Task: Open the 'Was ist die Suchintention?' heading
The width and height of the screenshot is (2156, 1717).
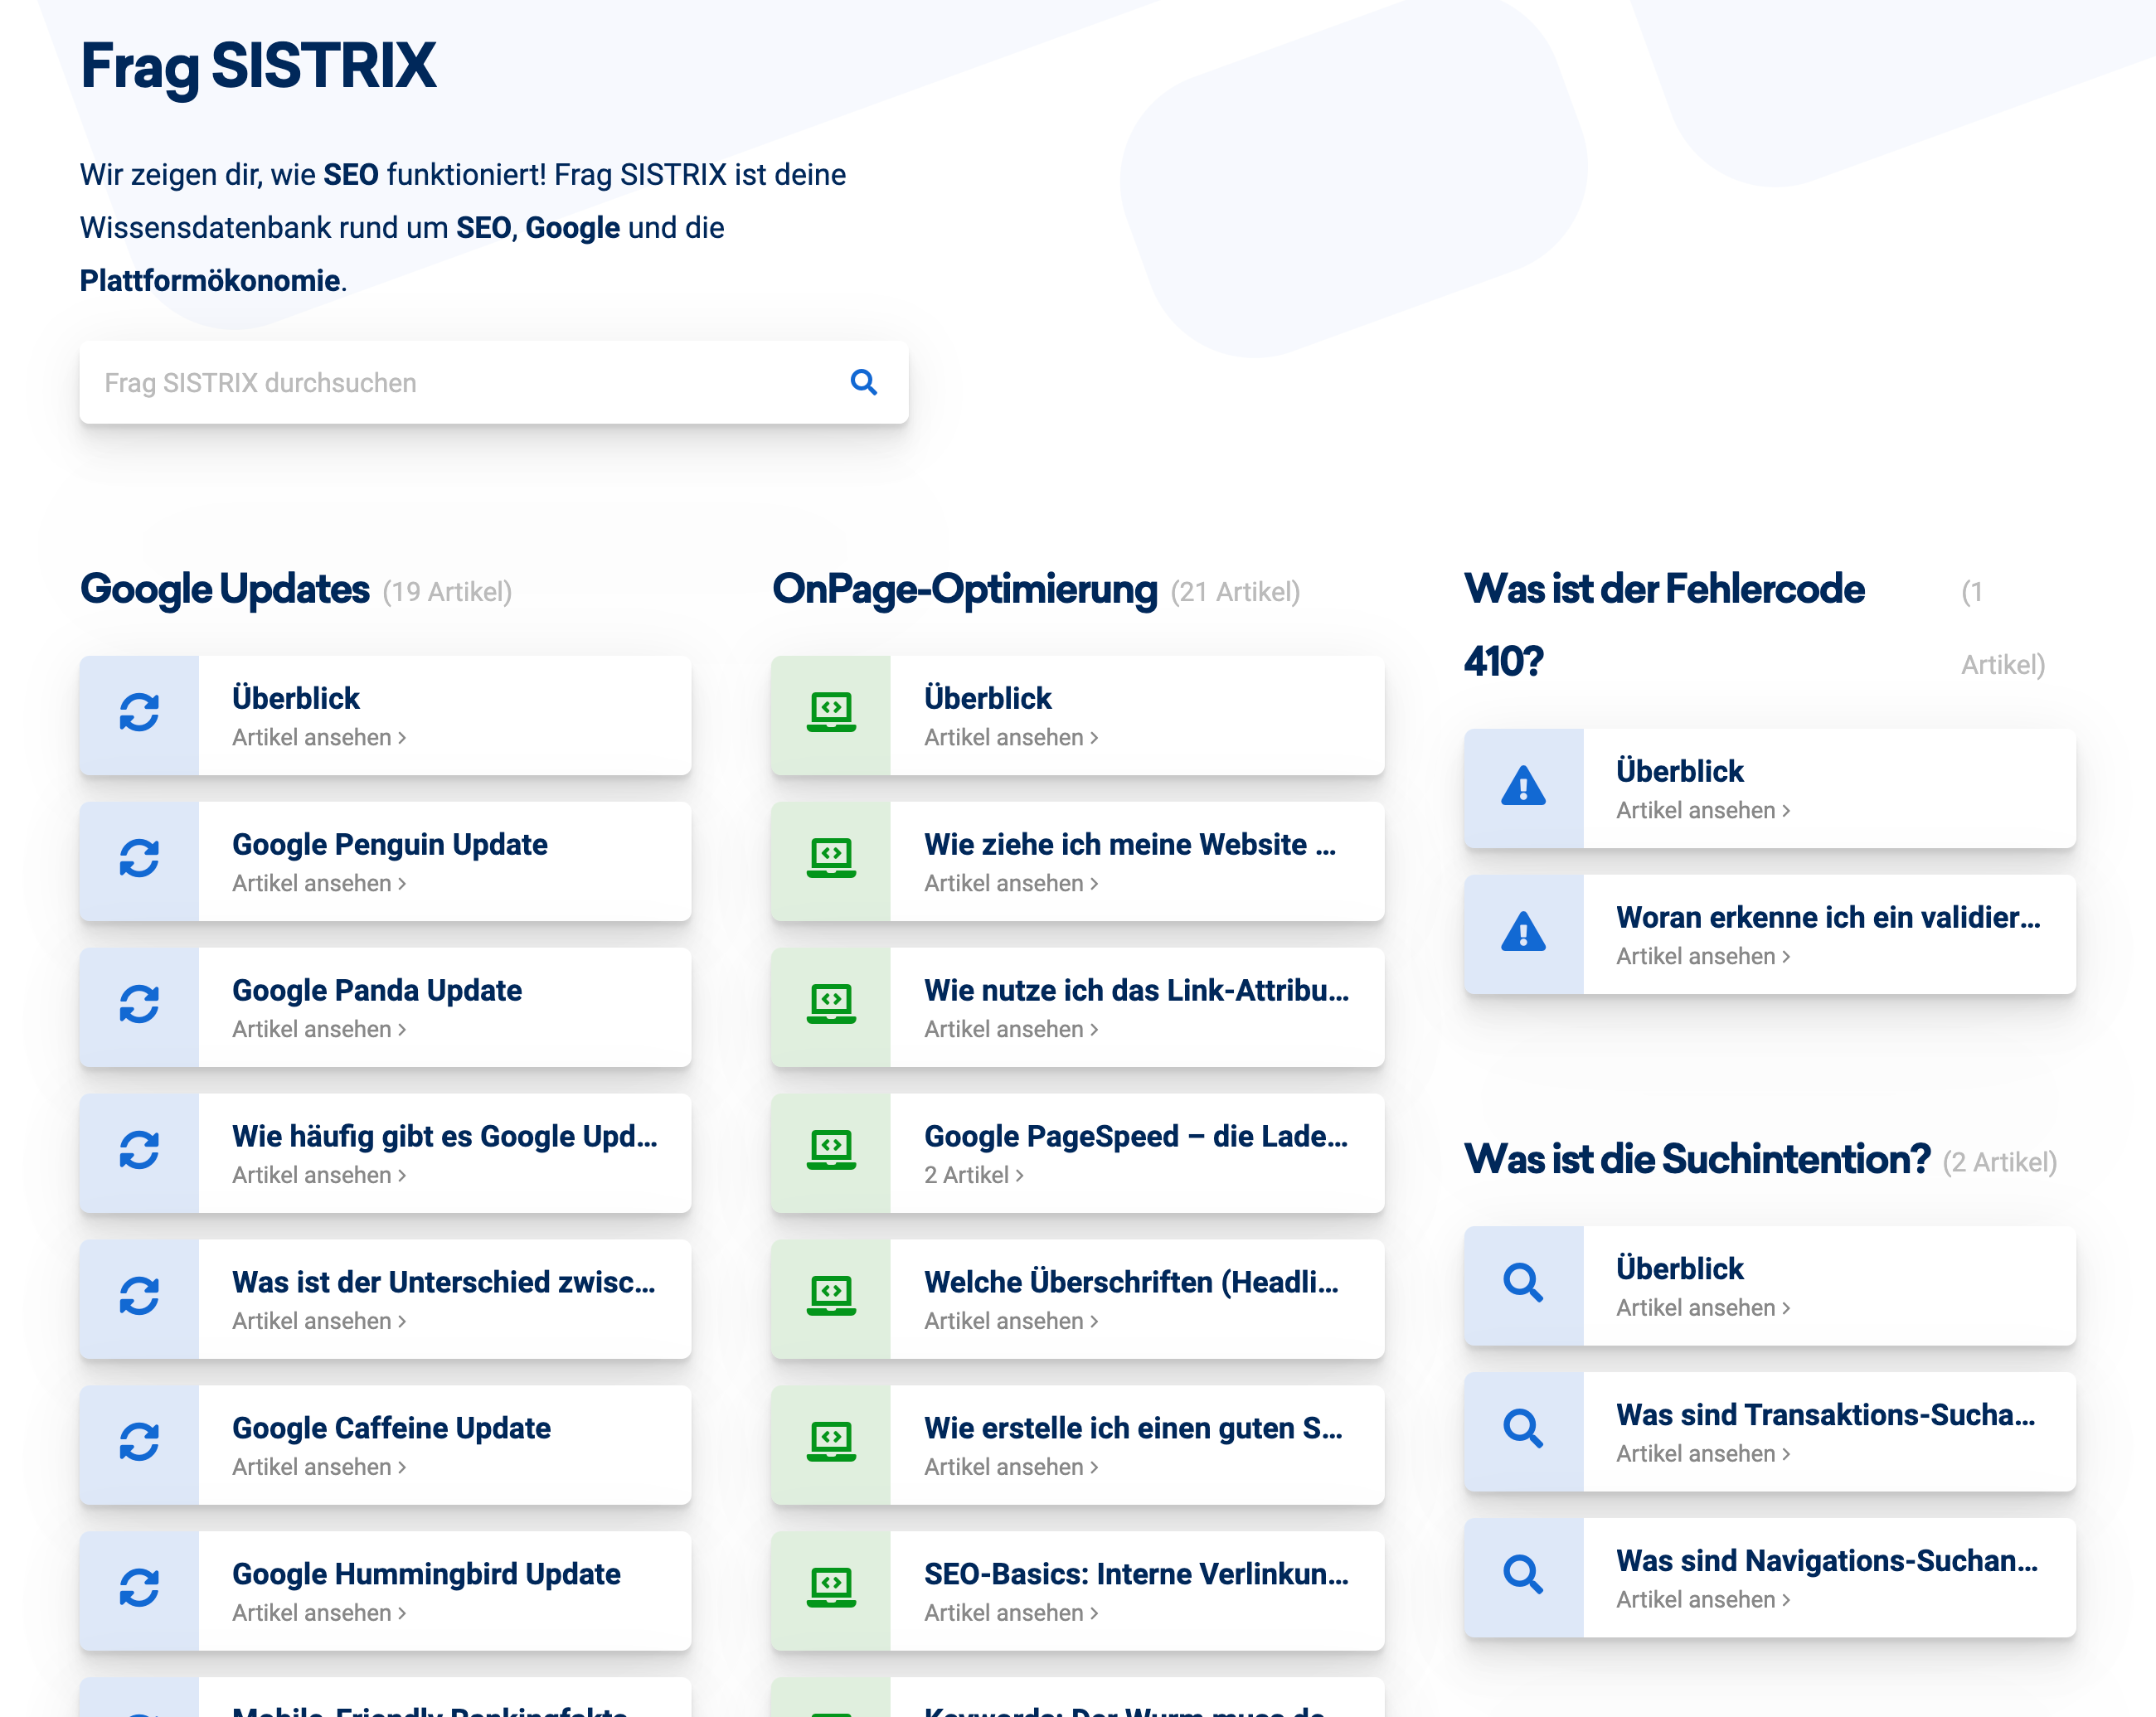Action: point(1697,1160)
